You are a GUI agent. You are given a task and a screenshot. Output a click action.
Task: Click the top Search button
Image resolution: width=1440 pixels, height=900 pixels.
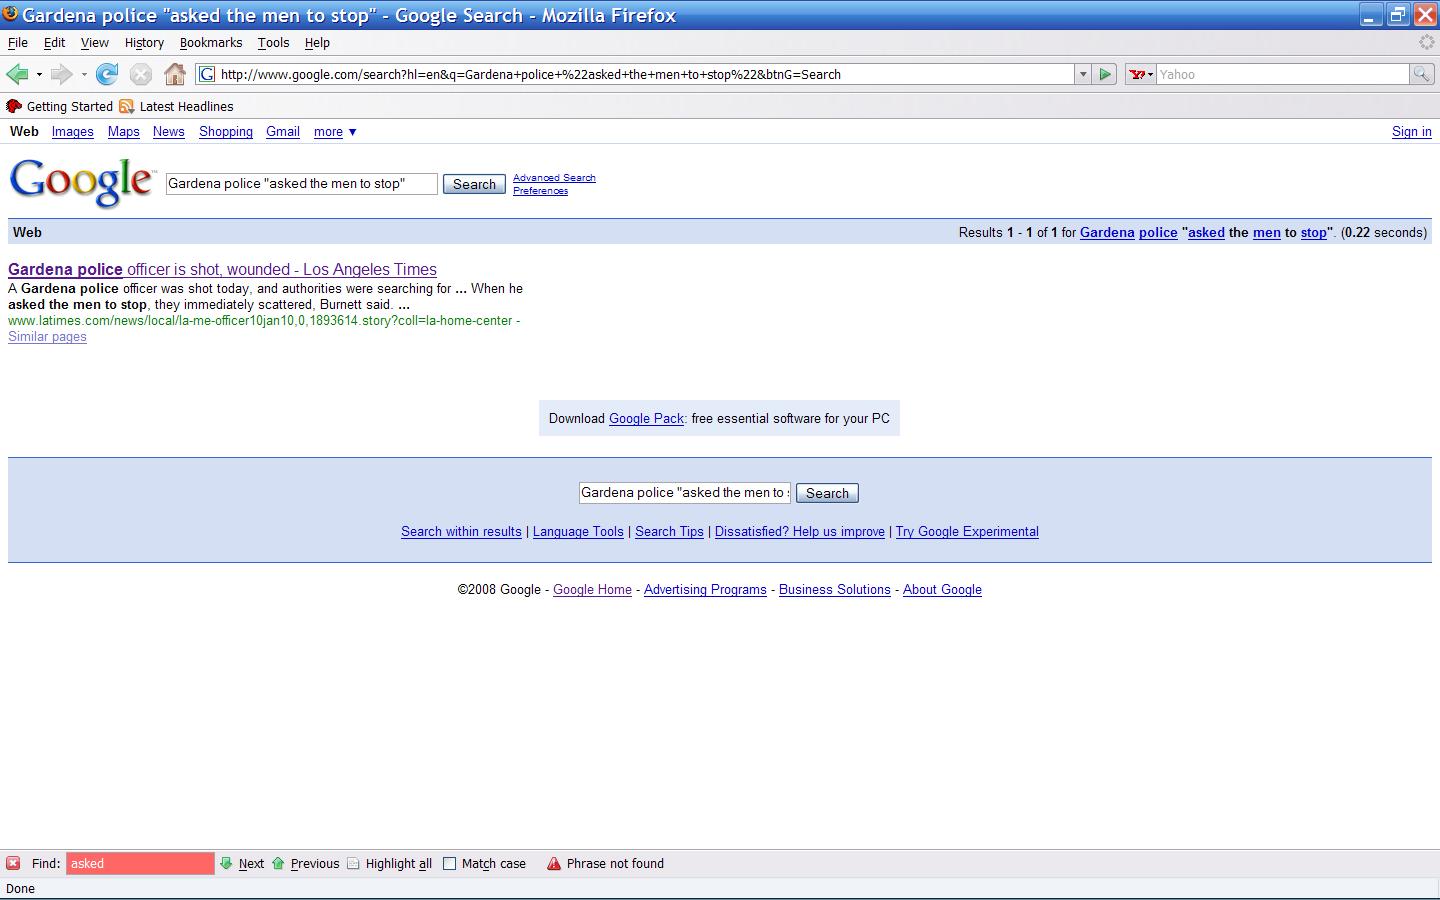point(474,184)
